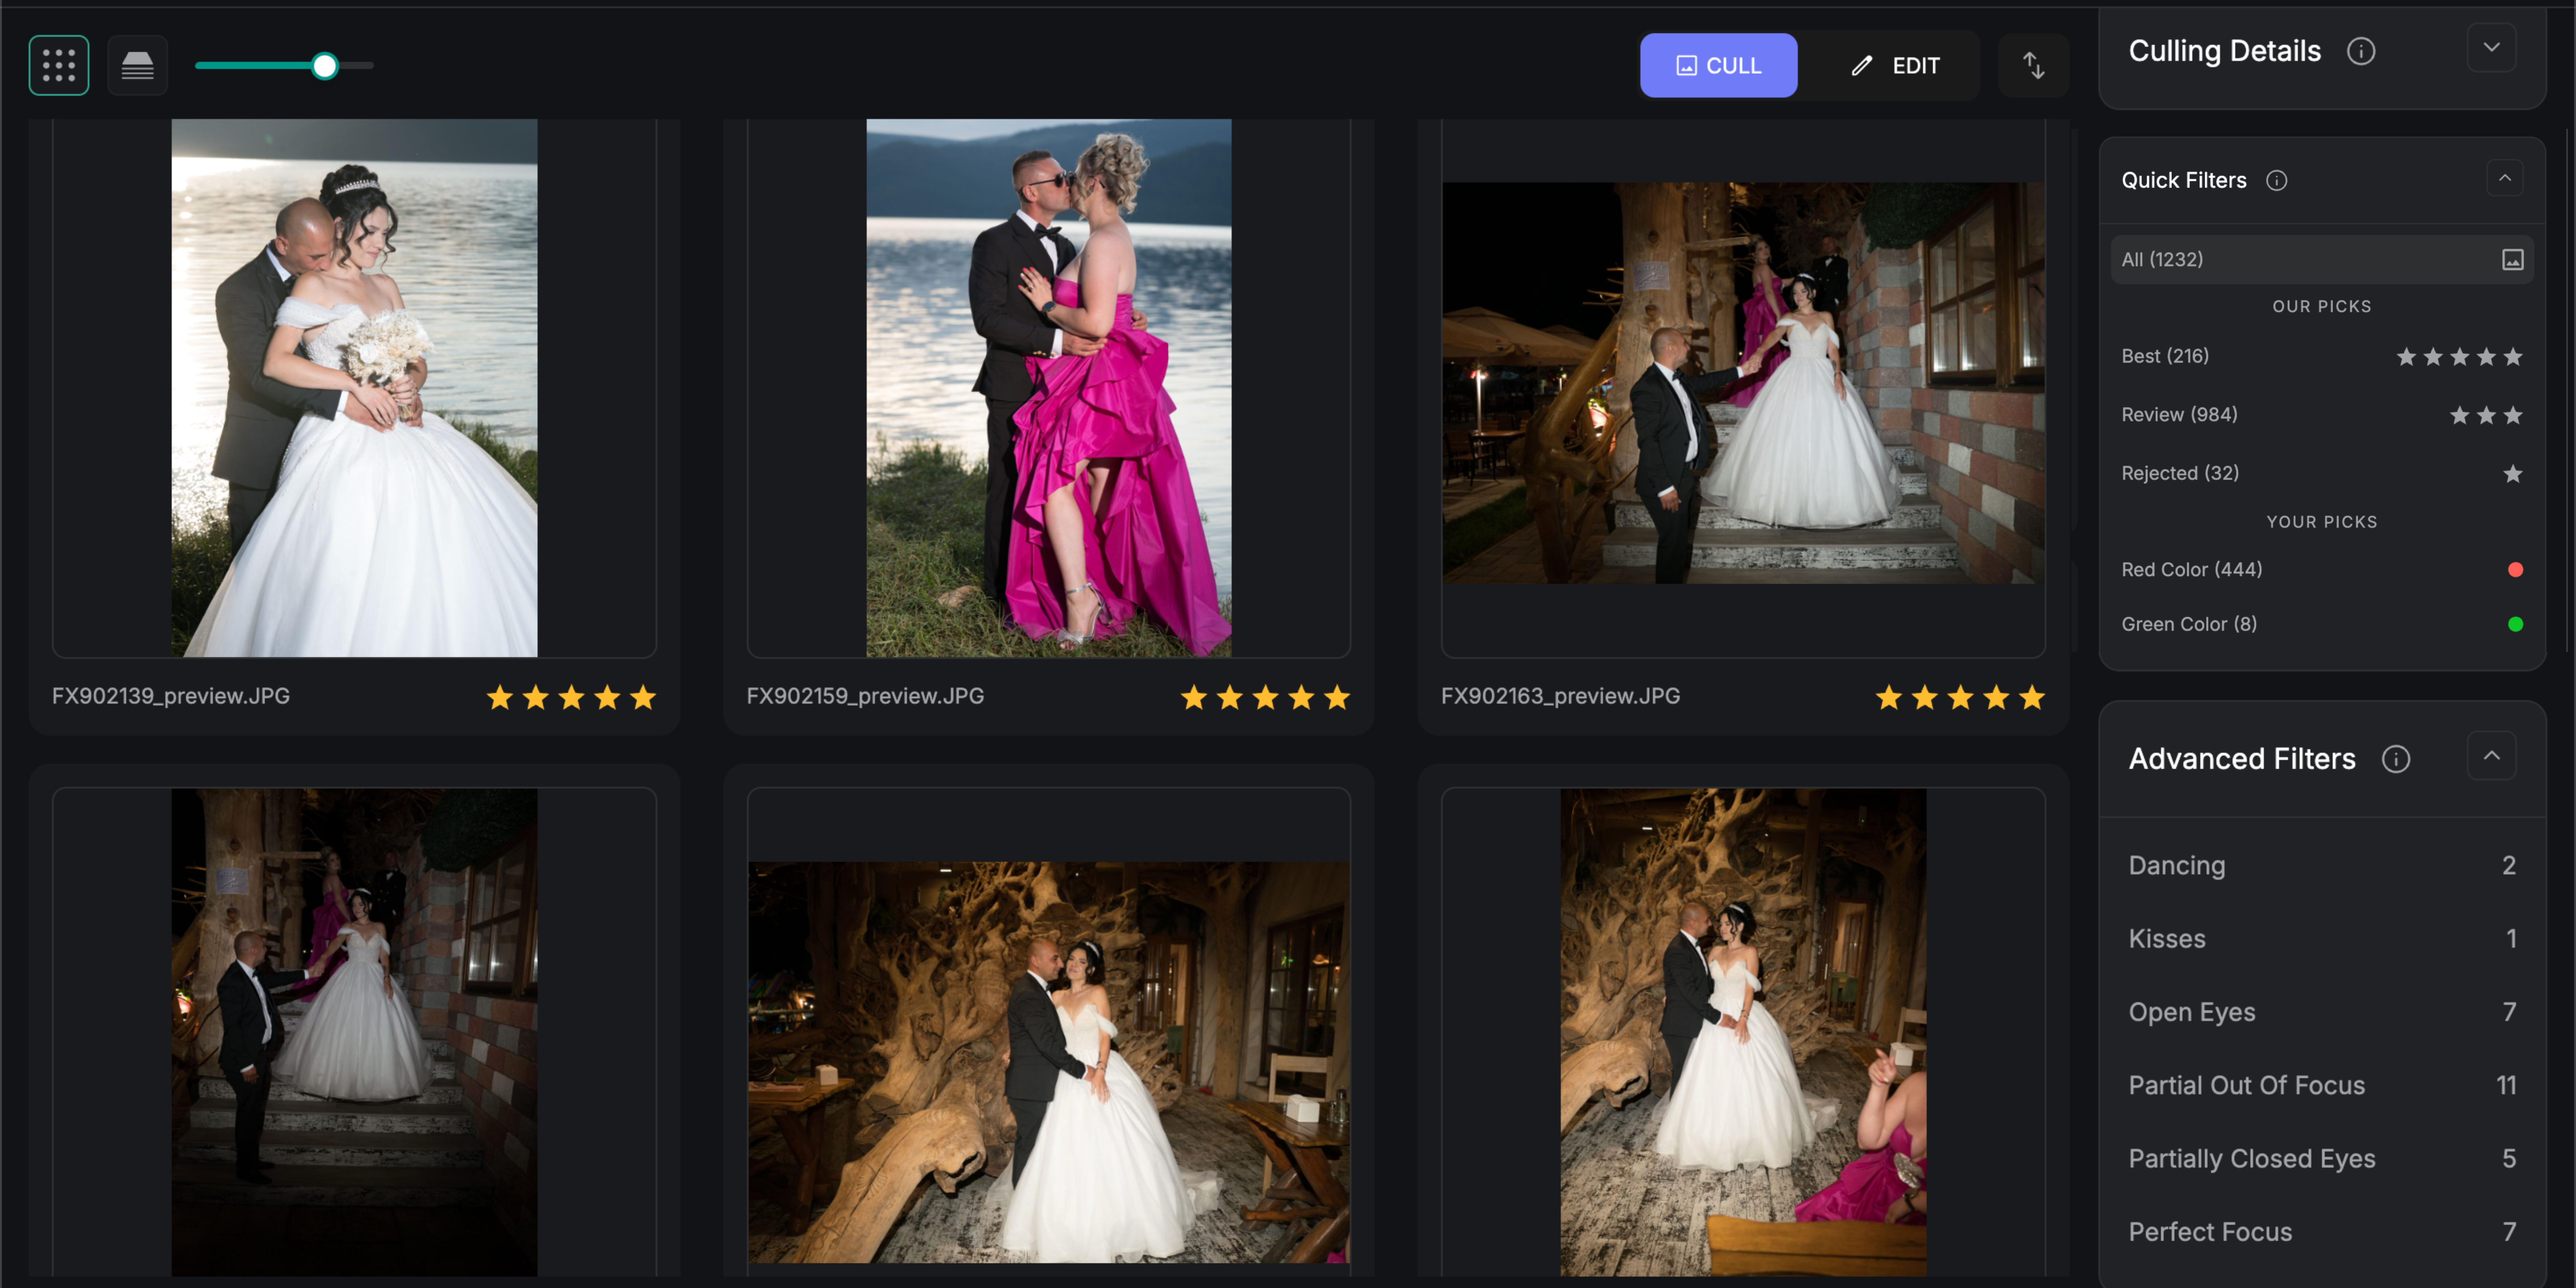Filter by Review (984) photos
This screenshot has width=2576, height=1288.
point(2321,414)
